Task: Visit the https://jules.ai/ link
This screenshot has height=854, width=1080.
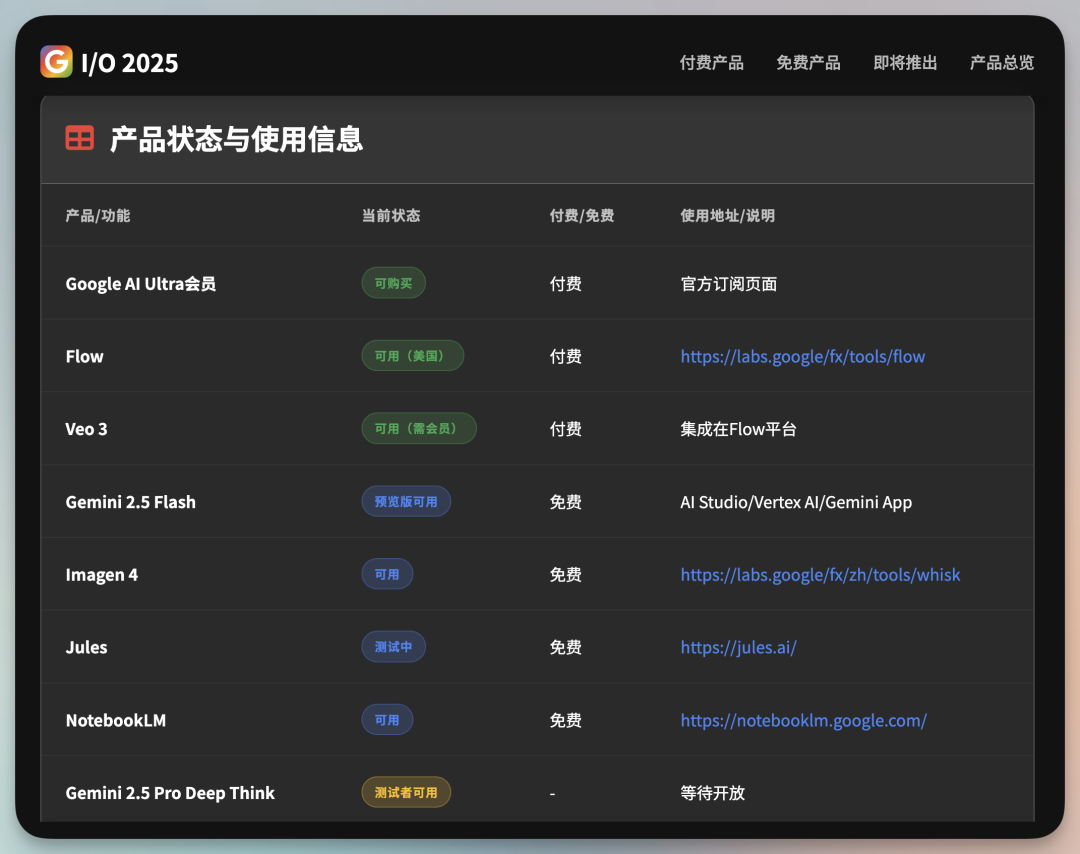Action: tap(738, 647)
